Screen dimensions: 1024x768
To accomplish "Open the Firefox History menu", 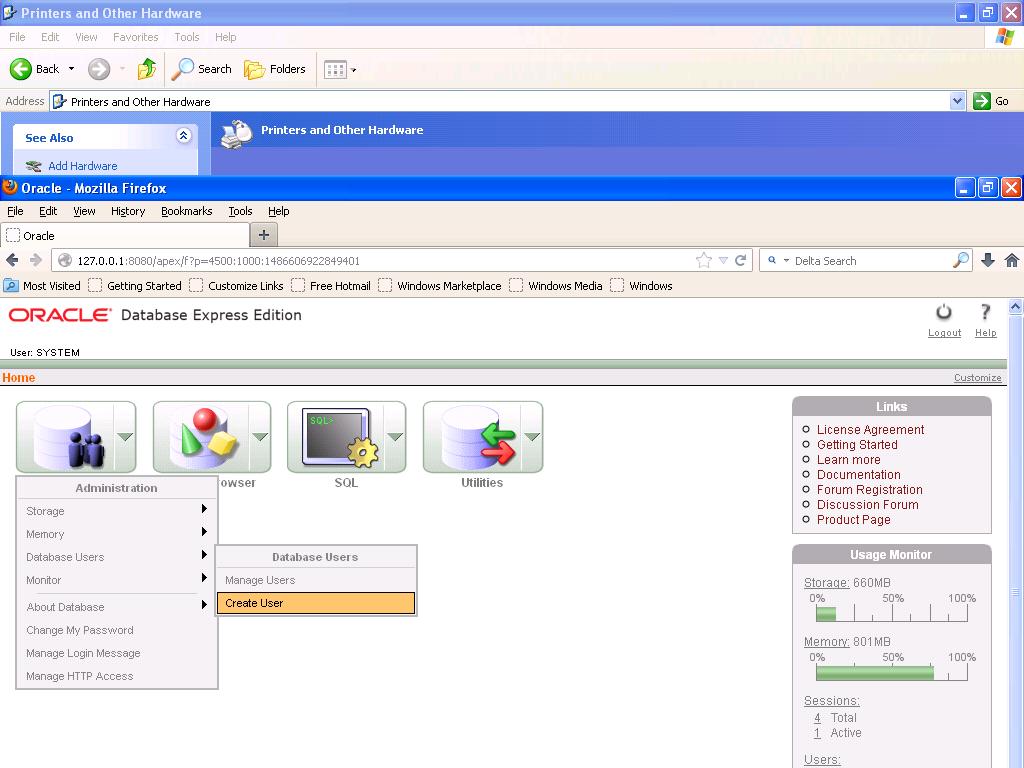I will coord(128,211).
